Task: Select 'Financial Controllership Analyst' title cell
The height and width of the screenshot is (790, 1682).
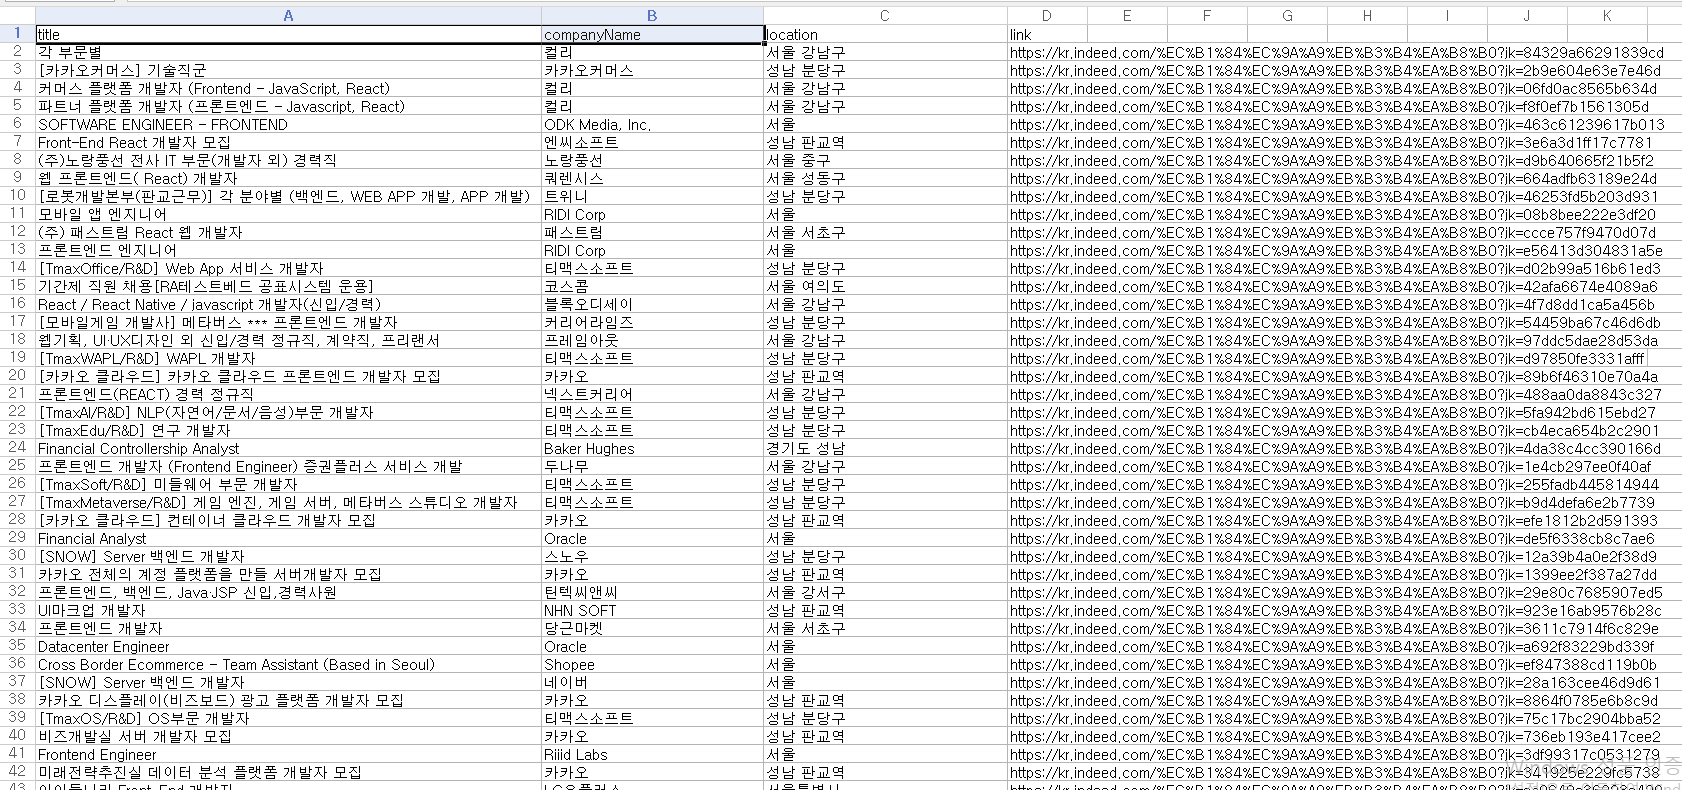Action: pos(288,448)
